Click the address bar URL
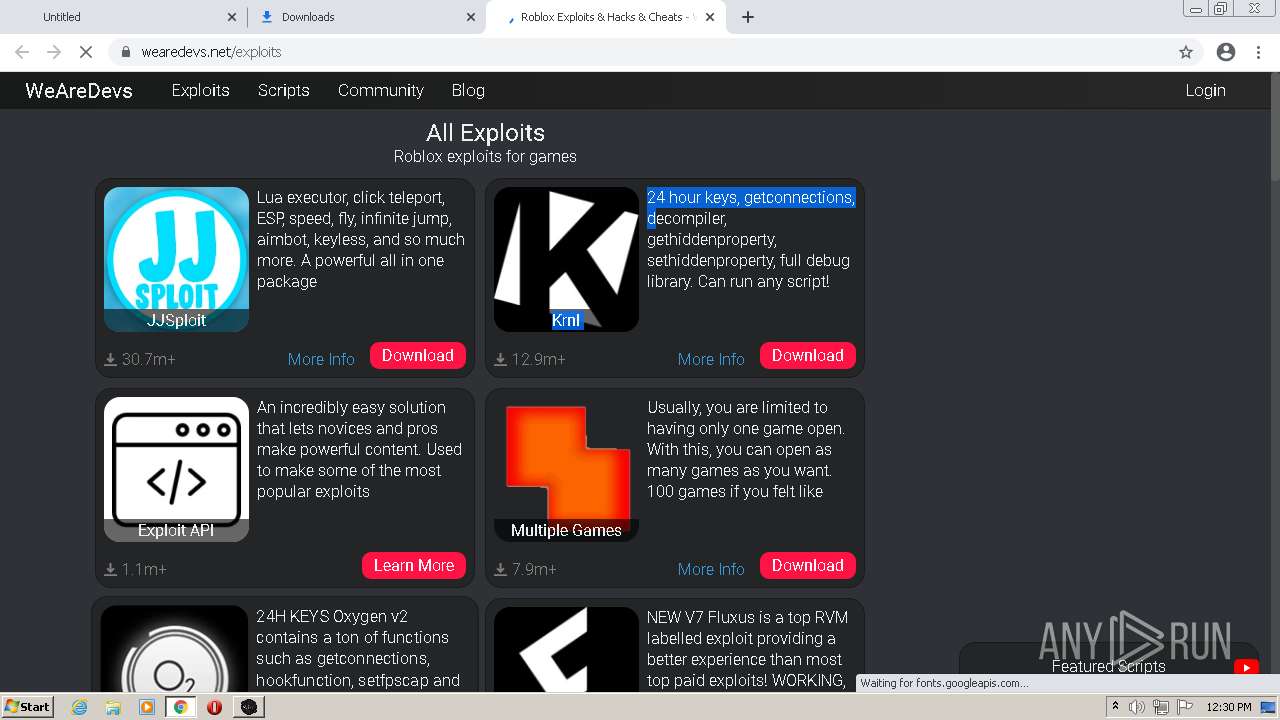The width and height of the screenshot is (1280, 720). tap(211, 52)
